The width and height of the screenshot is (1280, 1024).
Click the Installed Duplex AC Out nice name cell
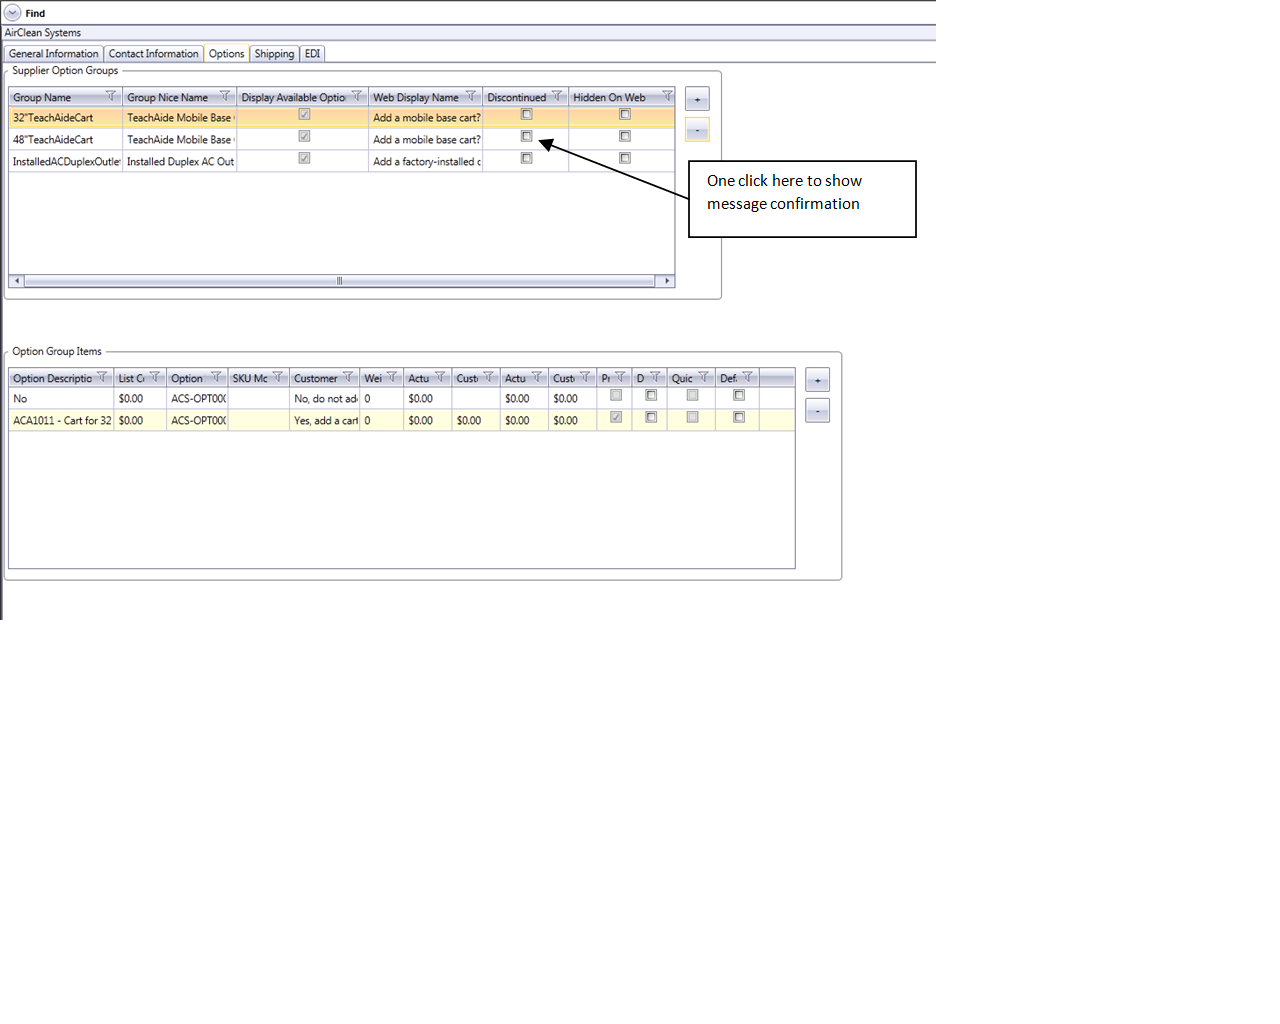(180, 162)
